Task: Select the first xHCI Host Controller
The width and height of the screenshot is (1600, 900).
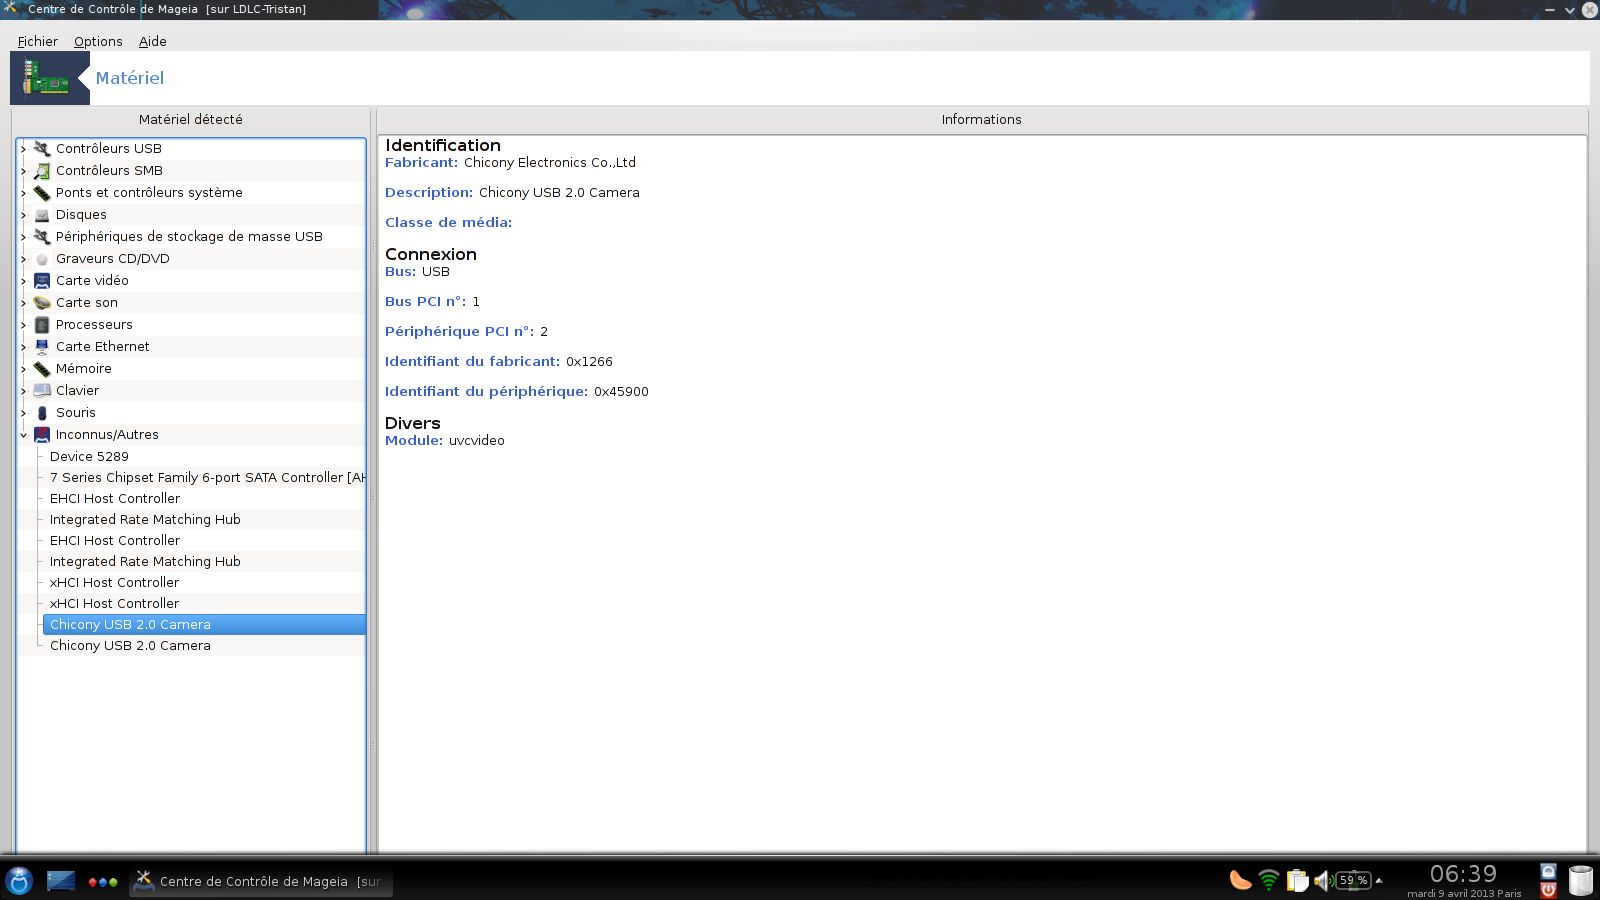Action: tap(204, 583)
